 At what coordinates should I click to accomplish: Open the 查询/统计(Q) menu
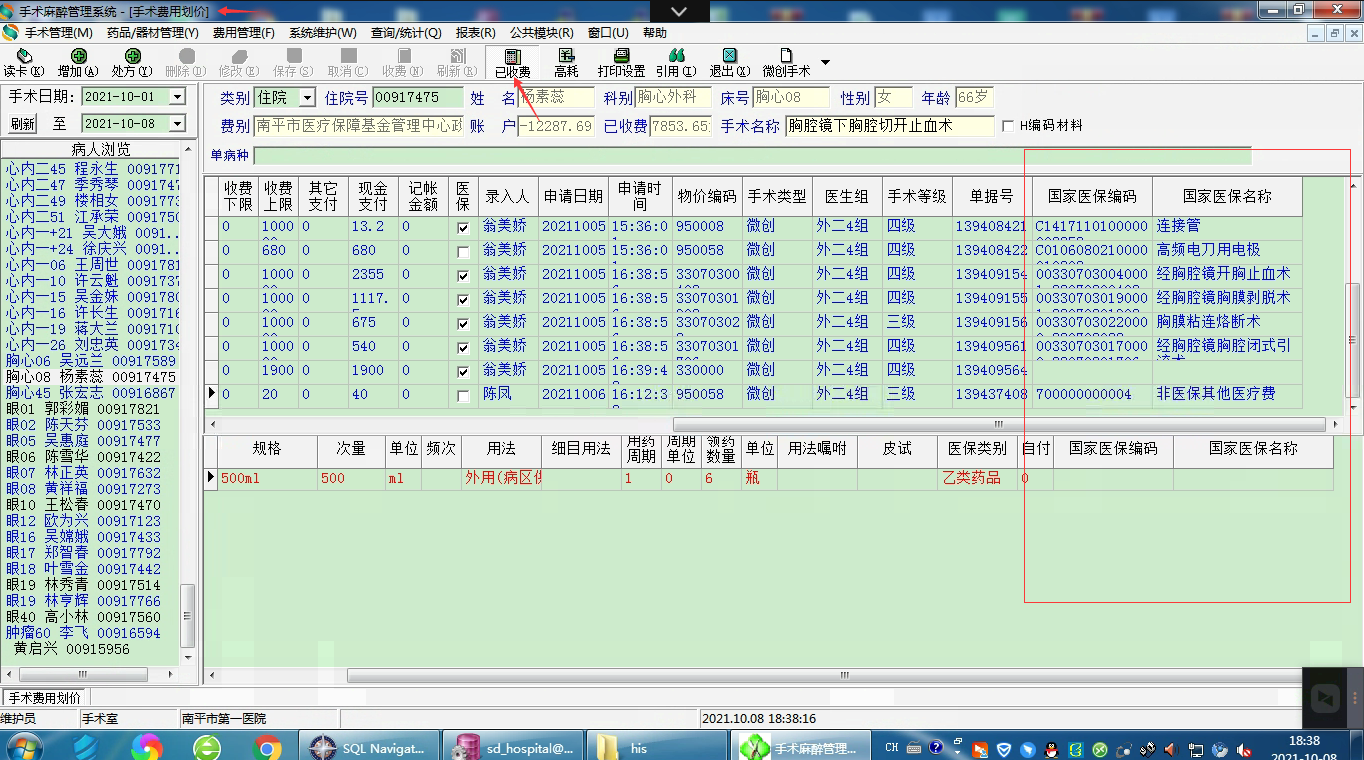(405, 33)
